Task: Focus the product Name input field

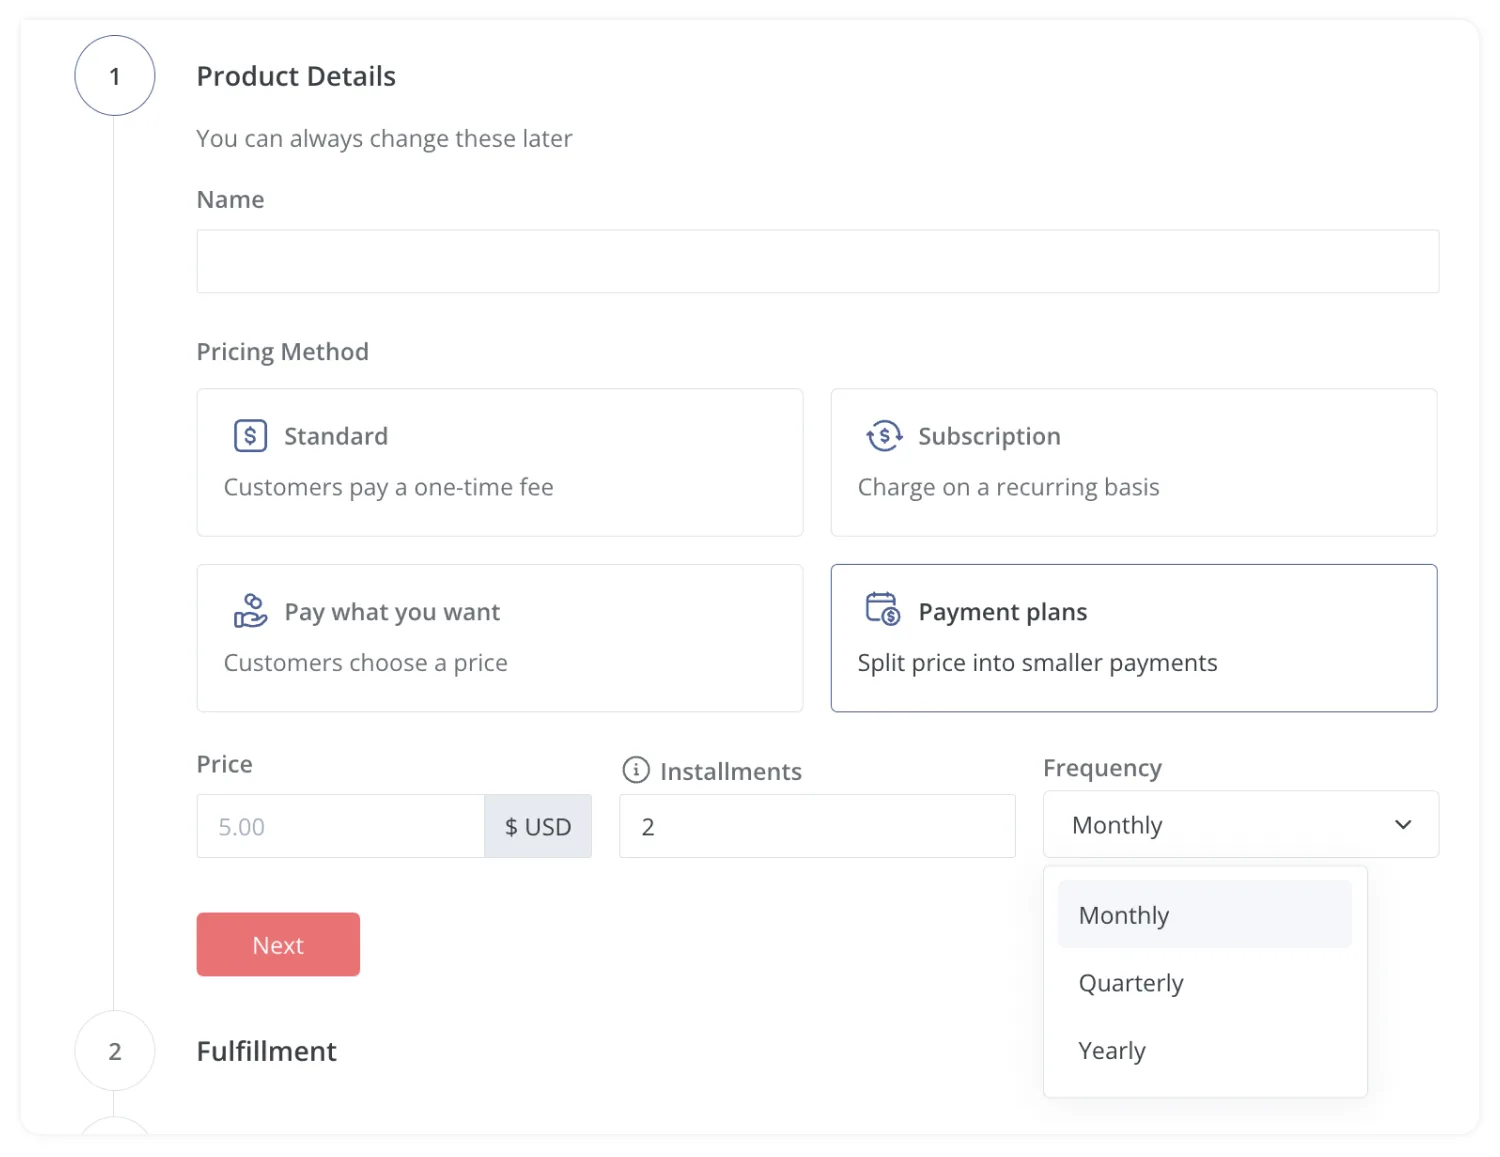Action: 817,262
